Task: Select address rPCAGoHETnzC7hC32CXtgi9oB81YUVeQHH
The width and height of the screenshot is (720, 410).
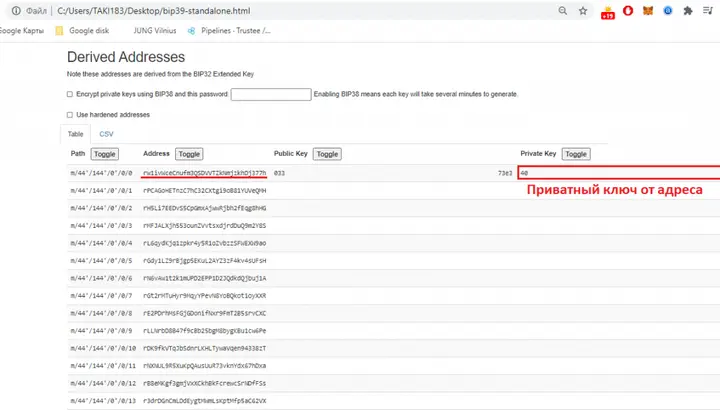Action: click(x=204, y=191)
